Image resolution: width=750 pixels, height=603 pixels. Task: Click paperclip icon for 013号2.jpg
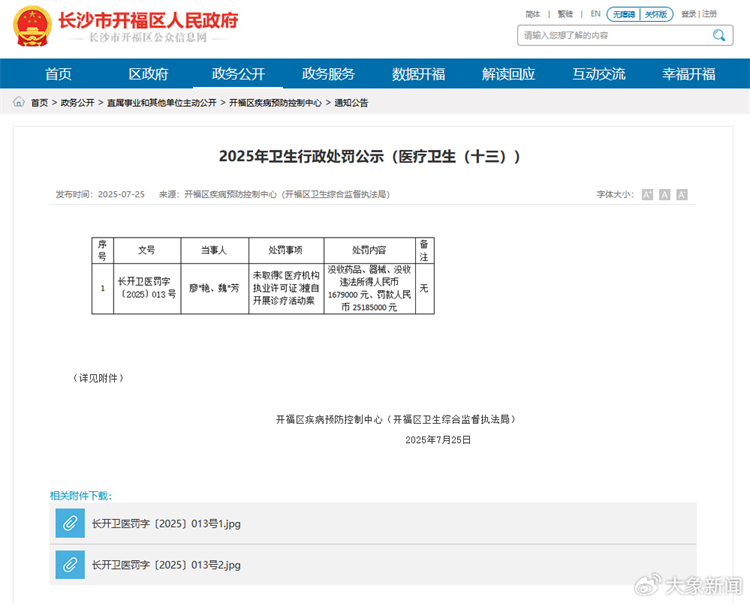70,565
